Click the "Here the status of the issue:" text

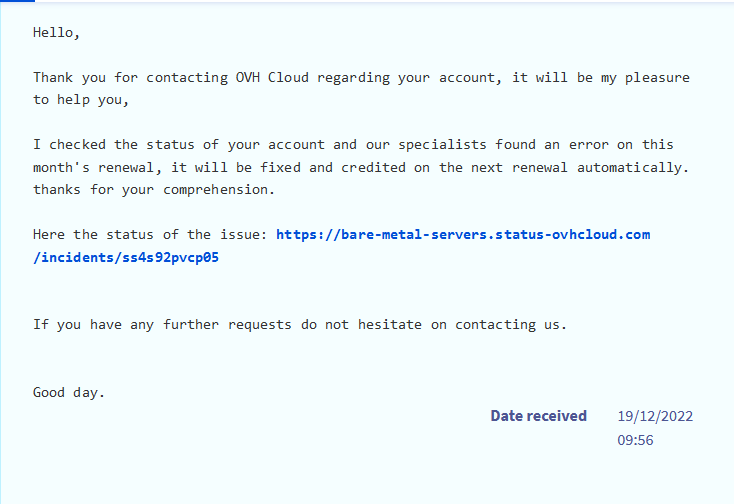click(150, 234)
